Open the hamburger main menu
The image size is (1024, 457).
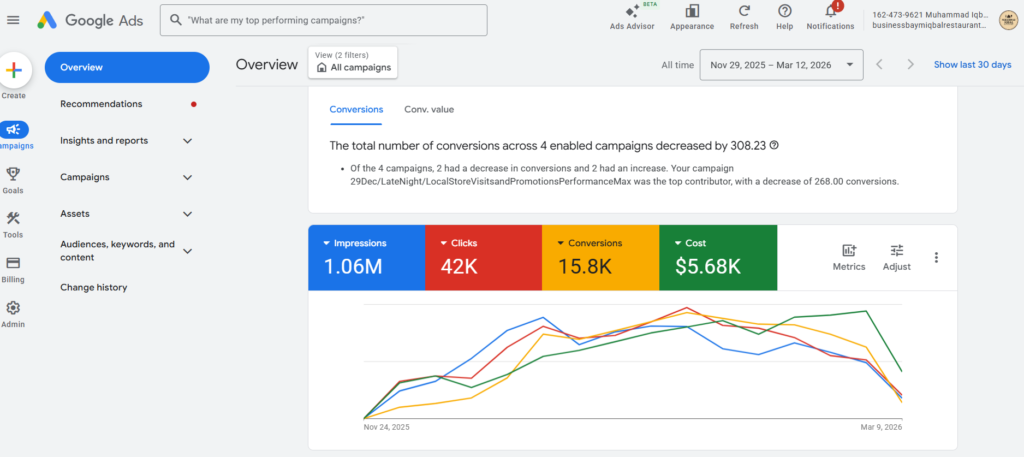pos(13,20)
